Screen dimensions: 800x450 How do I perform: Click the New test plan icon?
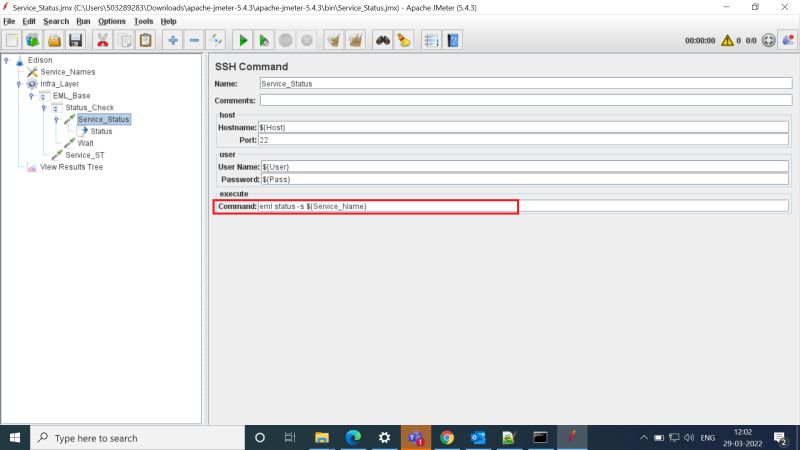(12, 40)
